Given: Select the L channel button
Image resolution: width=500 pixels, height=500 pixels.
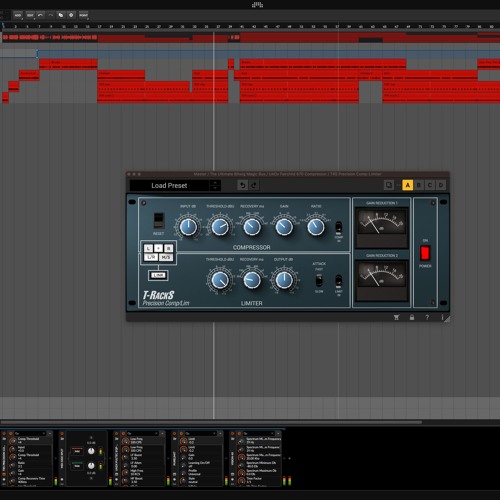Looking at the screenshot, I should click(x=148, y=248).
